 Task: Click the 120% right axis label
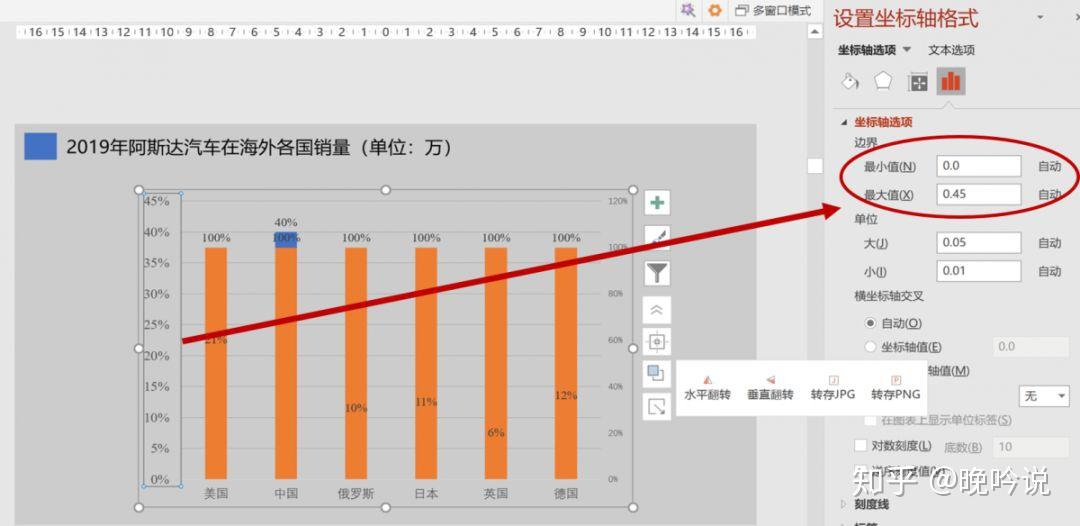coord(618,201)
